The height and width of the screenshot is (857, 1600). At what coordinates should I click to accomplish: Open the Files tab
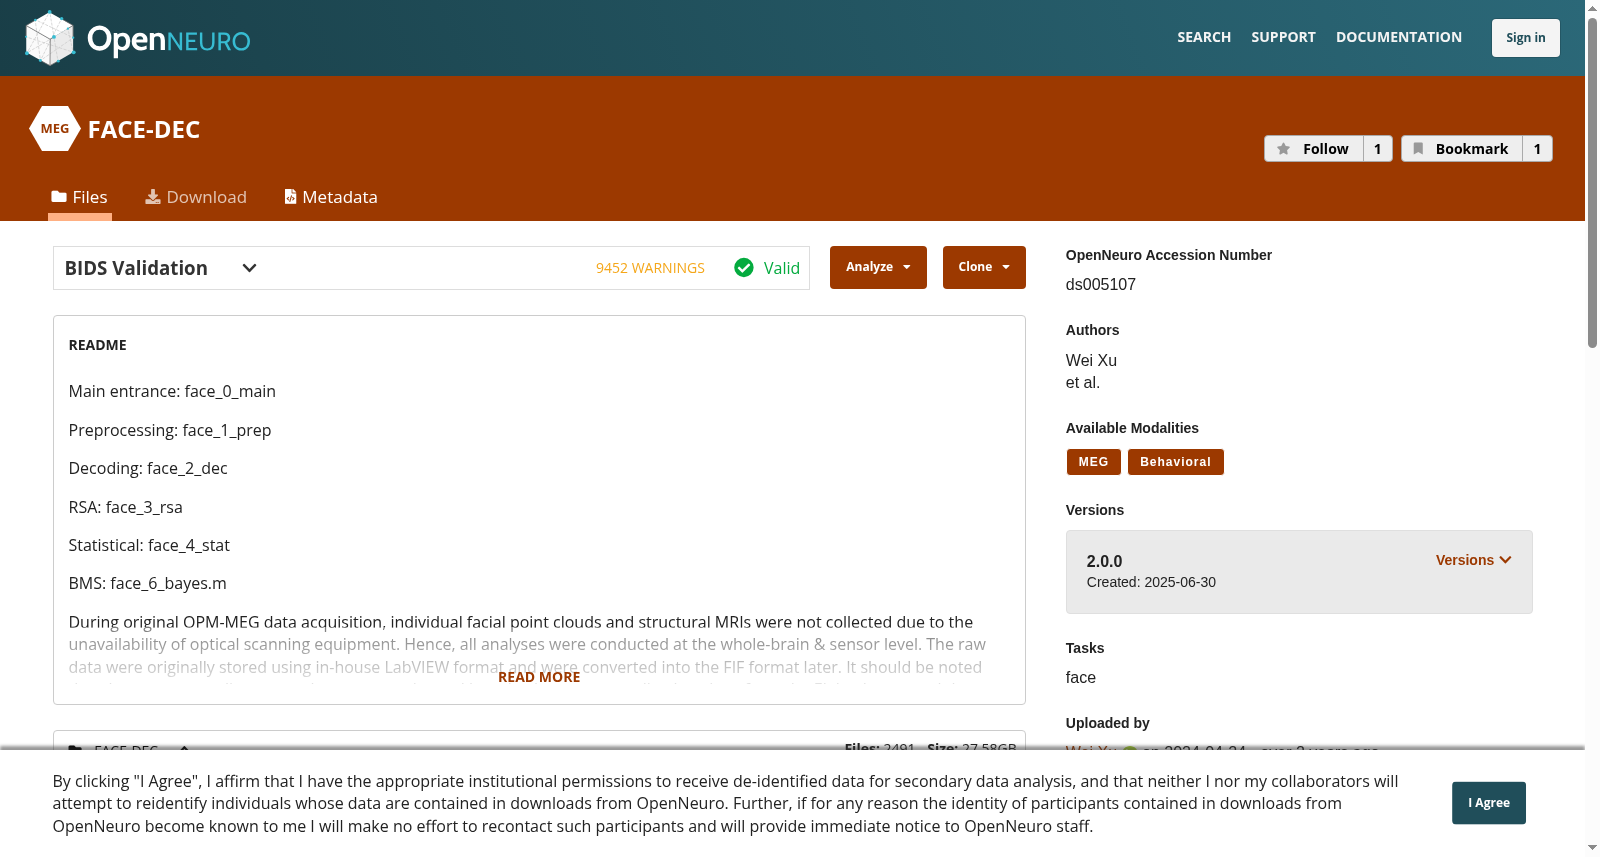click(x=80, y=197)
